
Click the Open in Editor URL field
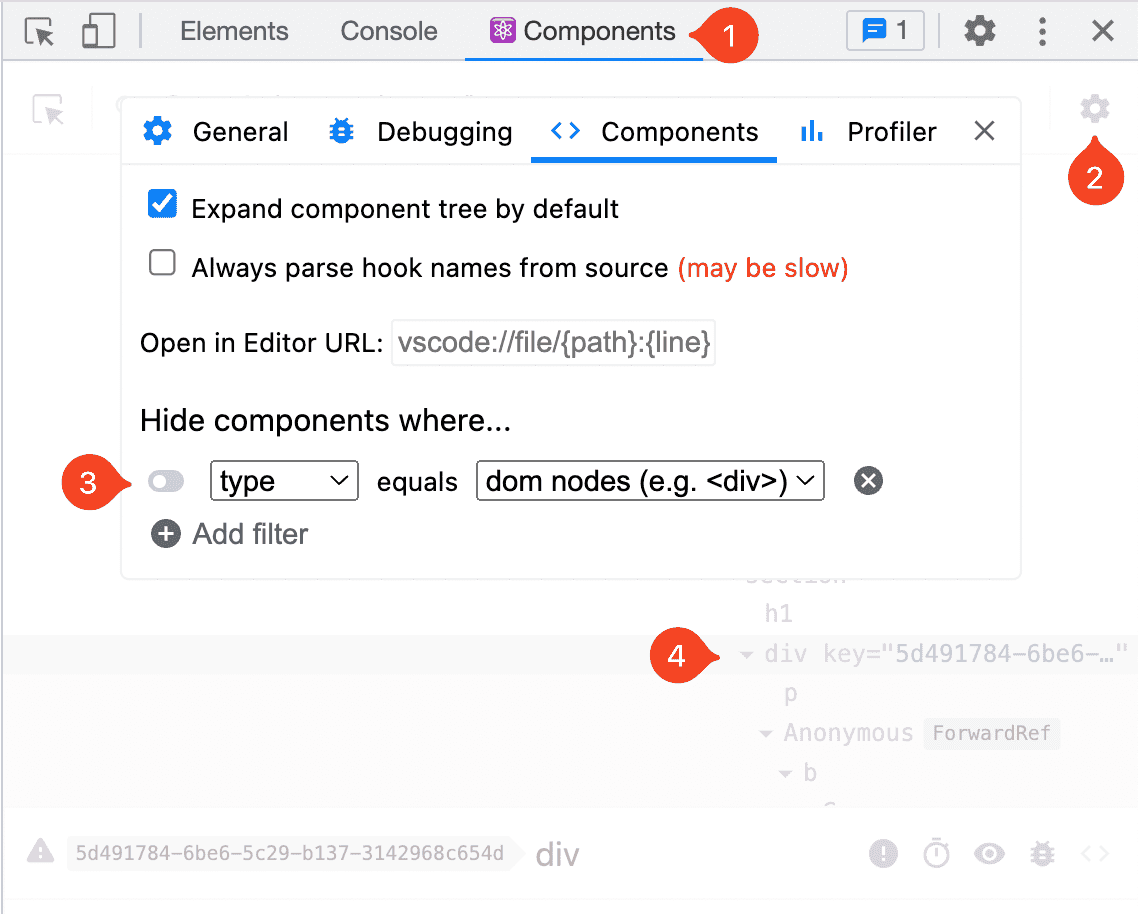click(x=553, y=342)
